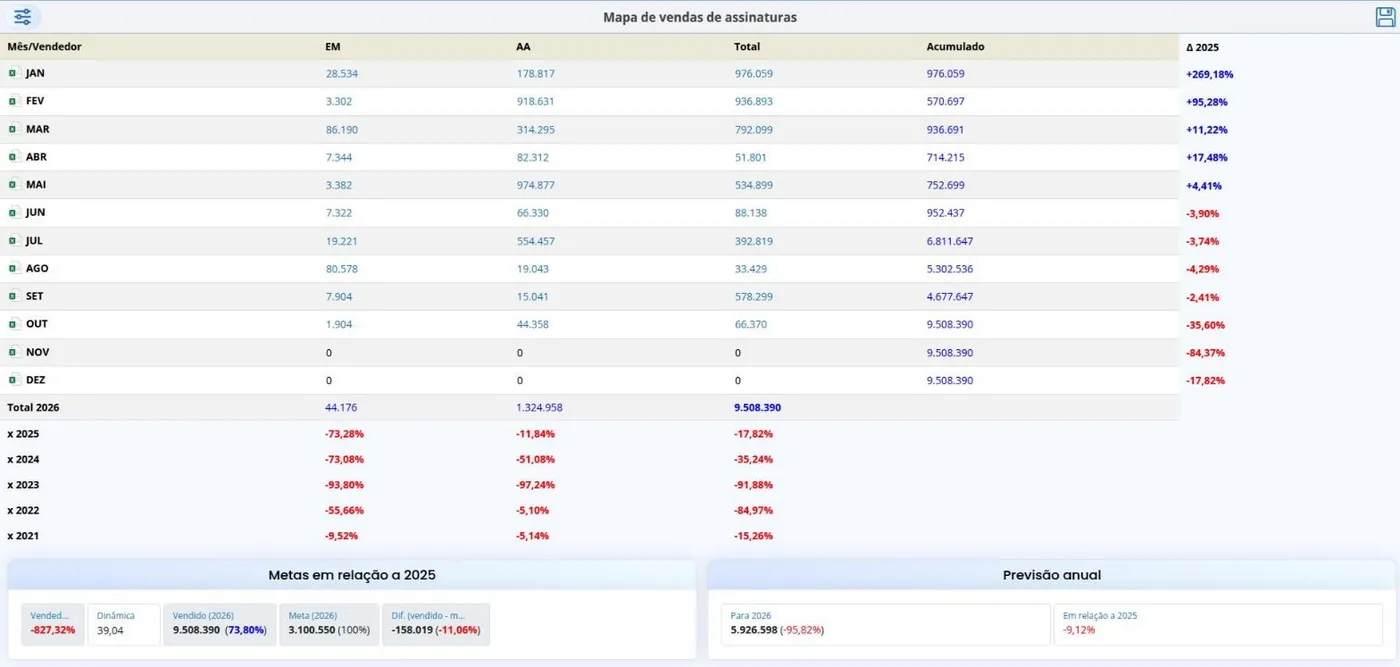Click the Δ 2025 column header
Screen dimensions: 1400x667
tap(1202, 47)
